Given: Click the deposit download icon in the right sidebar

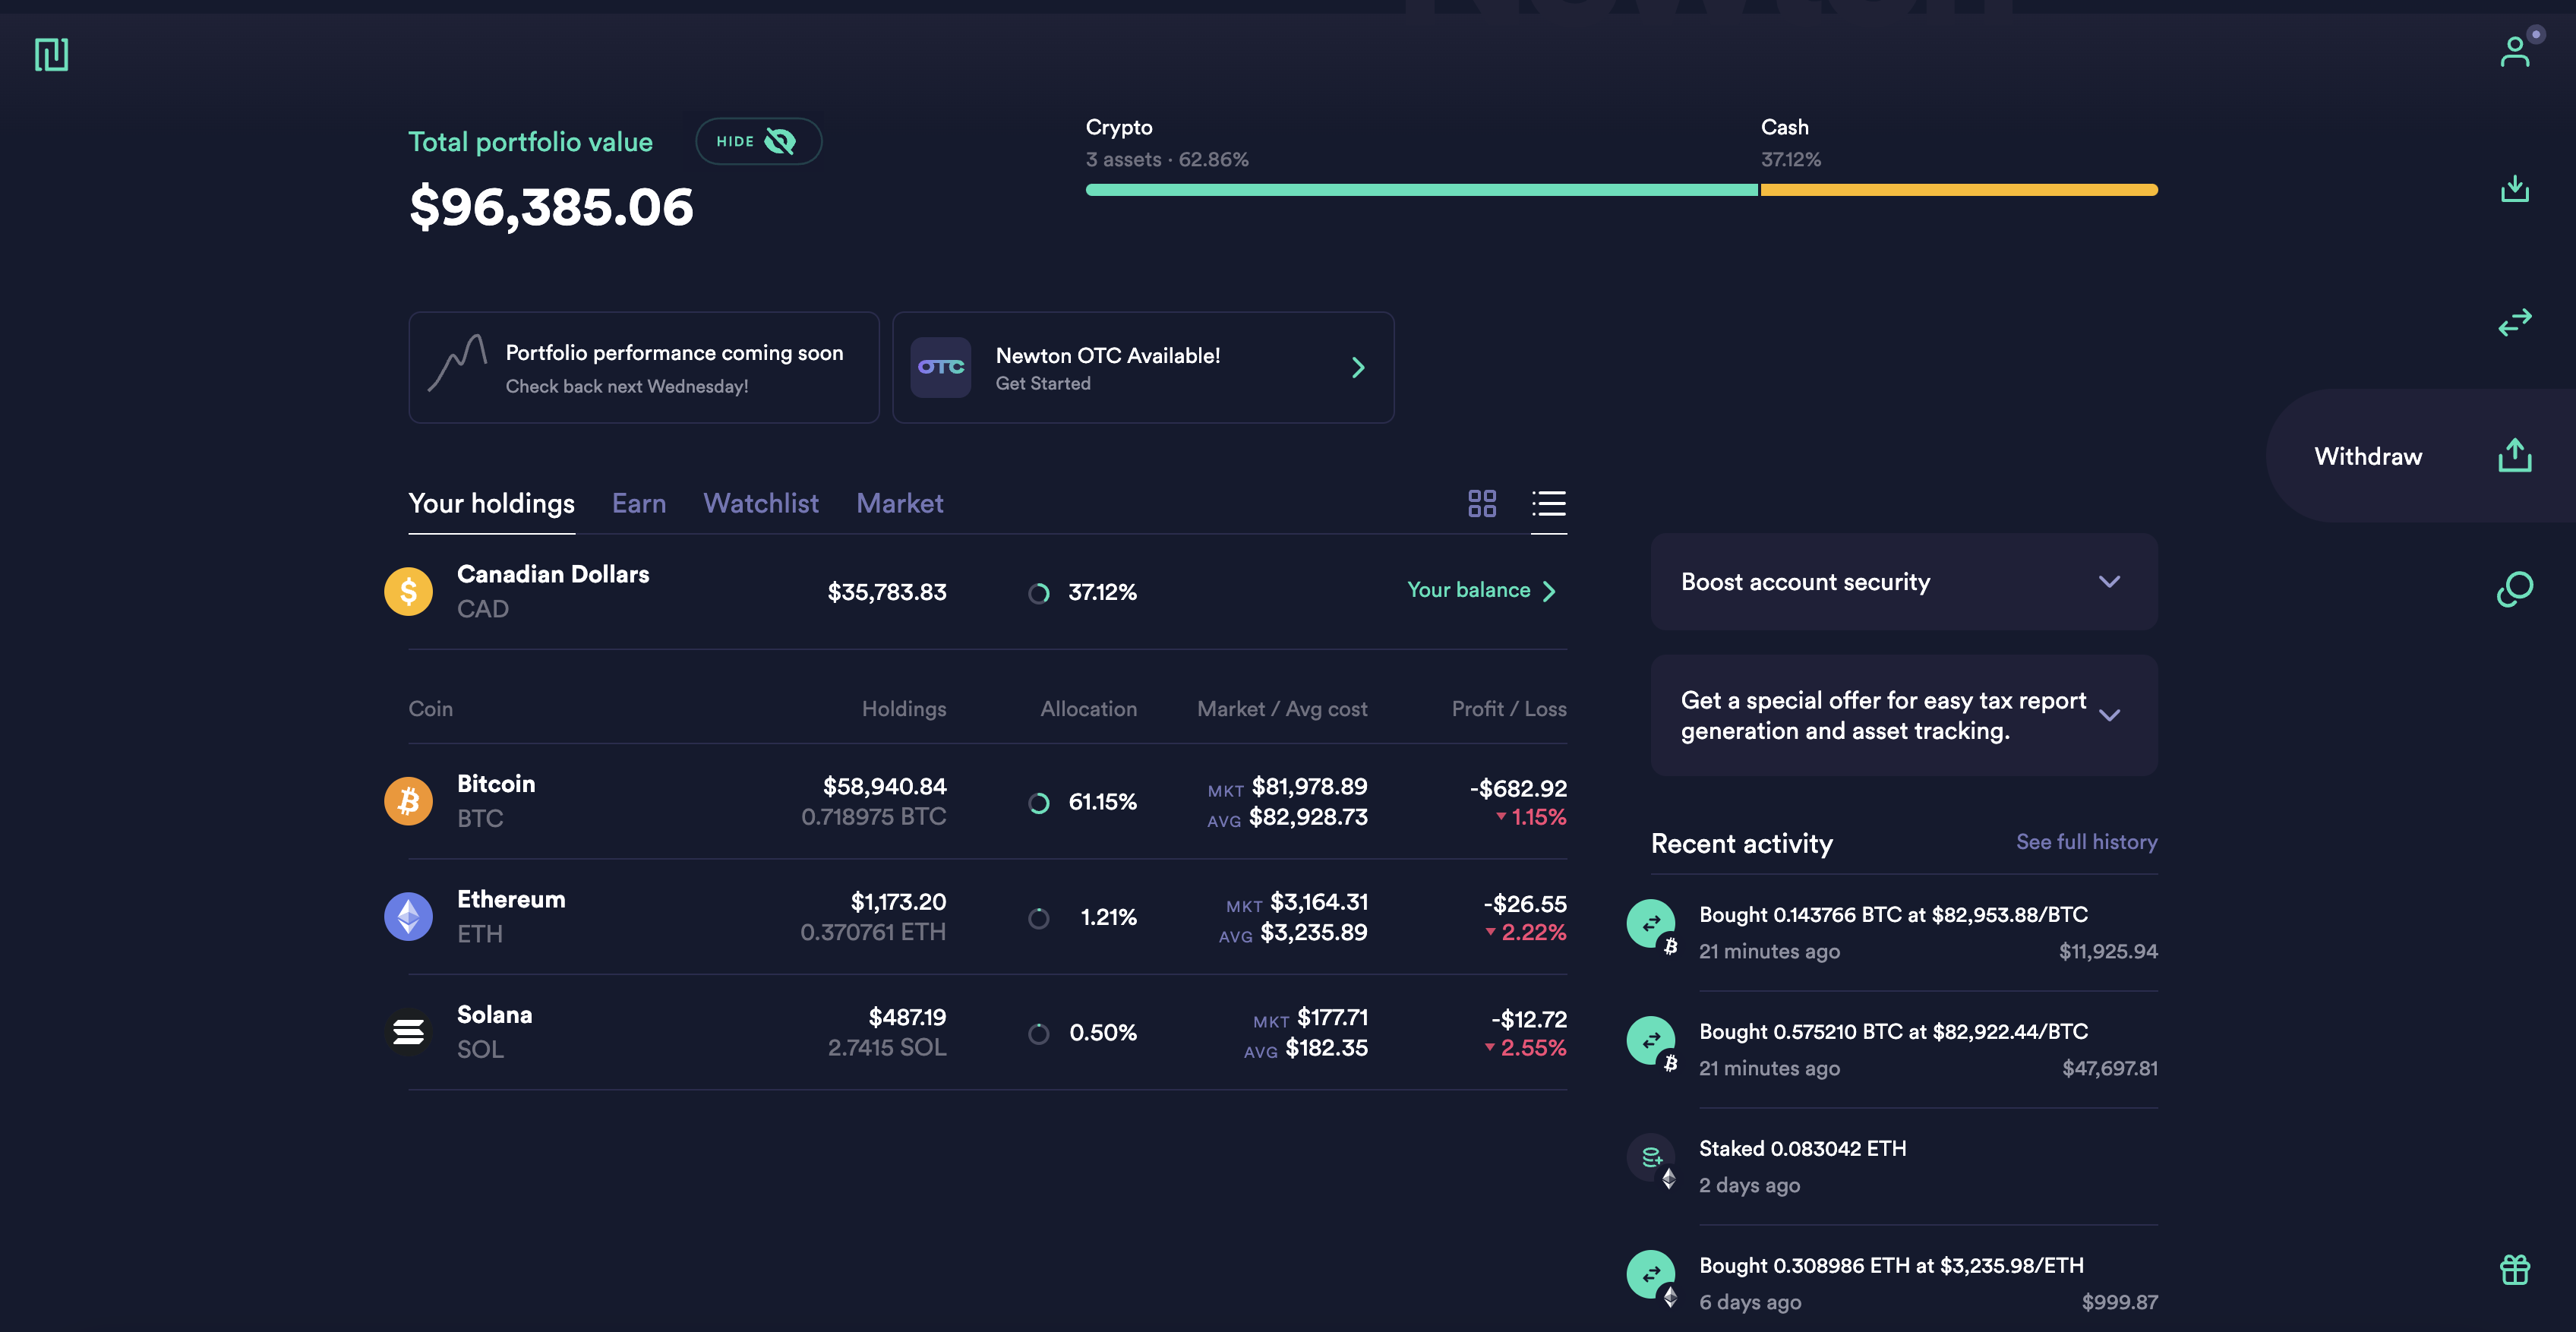Looking at the screenshot, I should (2514, 188).
